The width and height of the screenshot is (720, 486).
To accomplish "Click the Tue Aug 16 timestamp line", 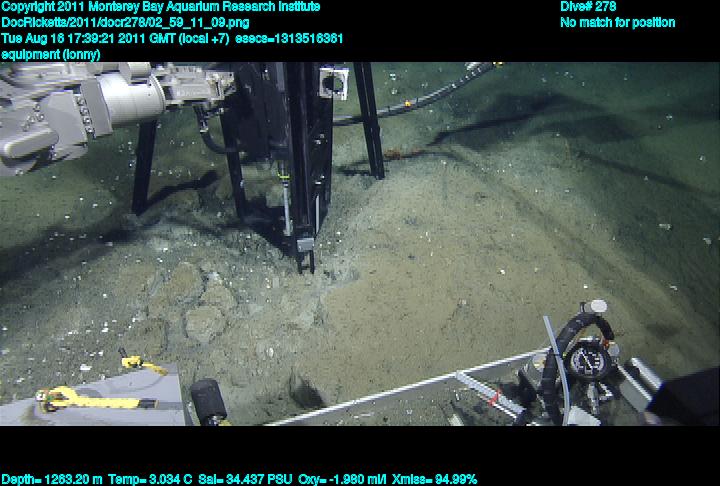I will pos(171,38).
